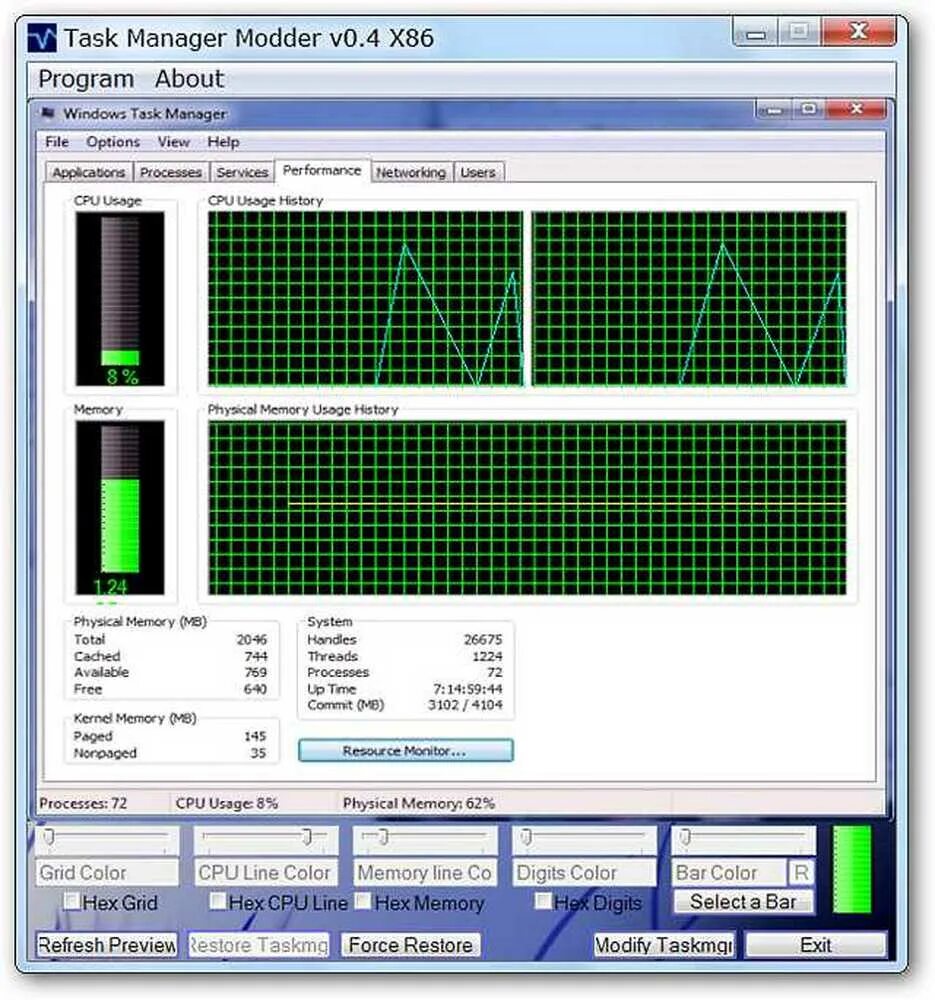Click the Modify Taskmgr button

click(664, 945)
